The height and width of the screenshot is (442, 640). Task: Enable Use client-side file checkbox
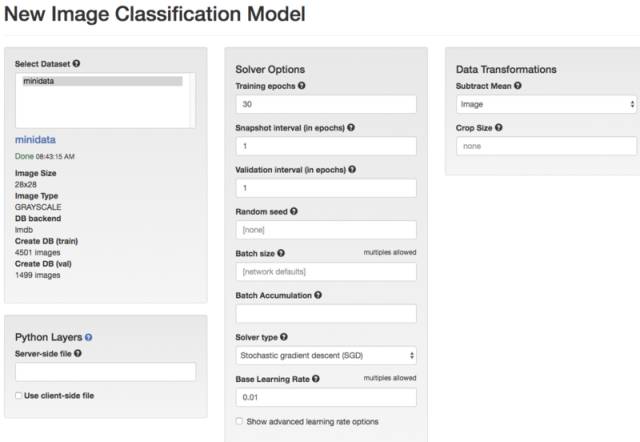coord(18,395)
